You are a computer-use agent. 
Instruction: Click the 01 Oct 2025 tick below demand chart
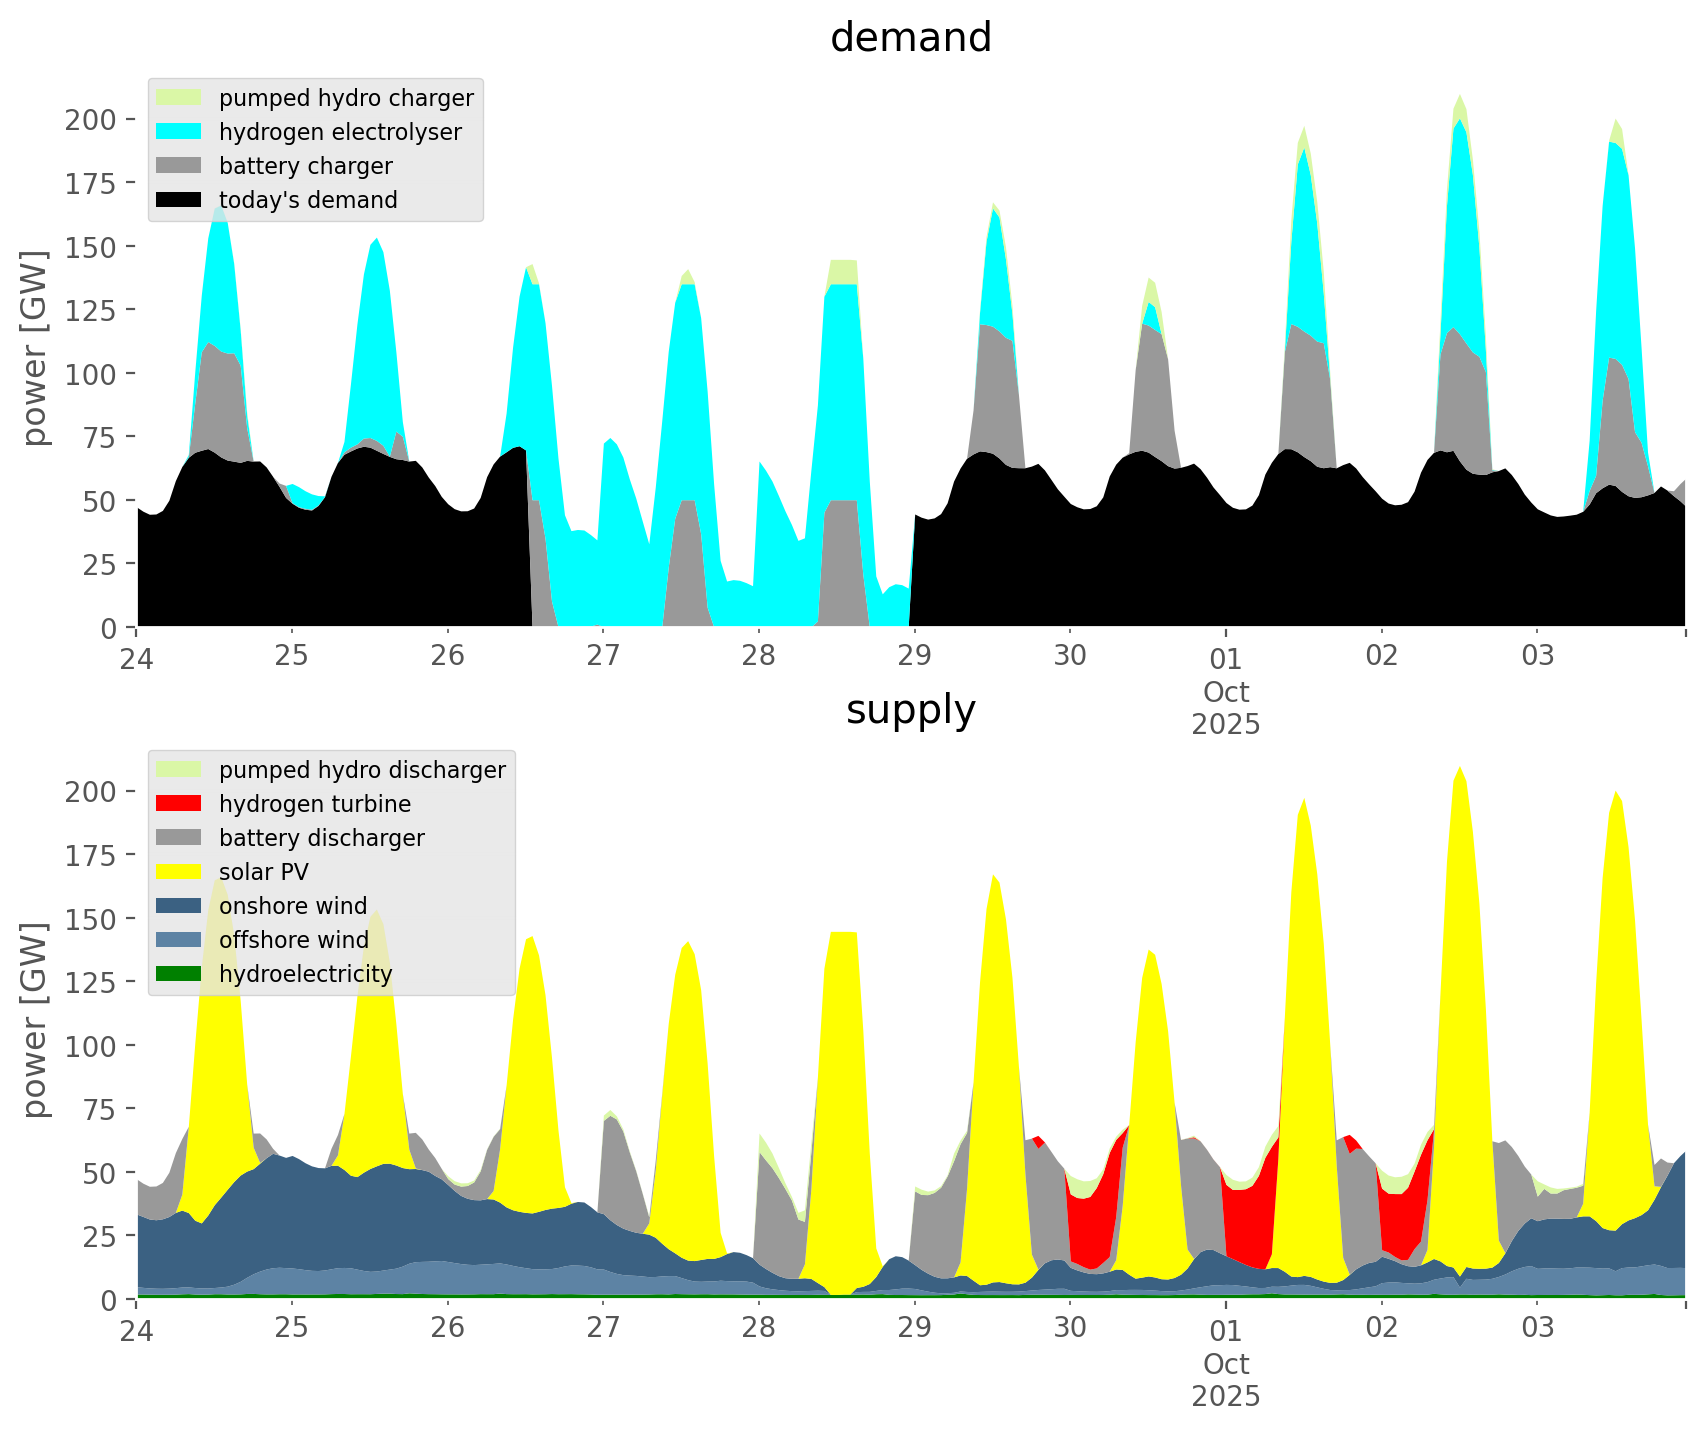[x=1226, y=690]
